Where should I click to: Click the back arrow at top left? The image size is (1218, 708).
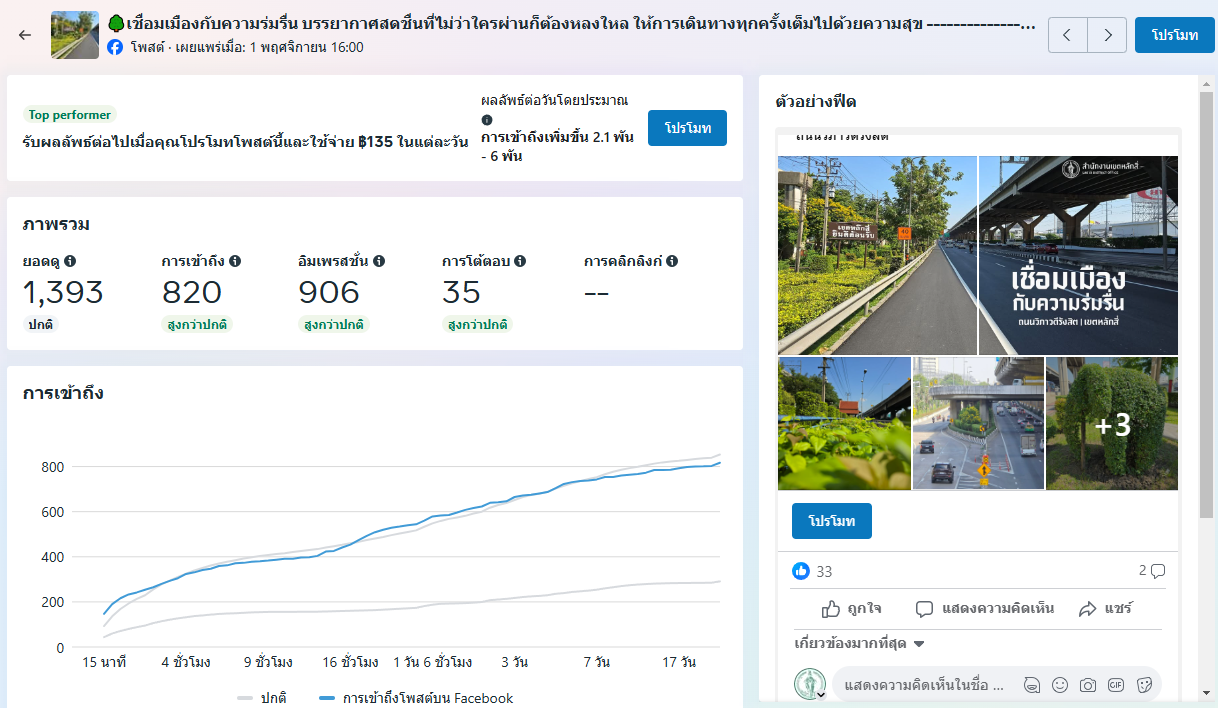tap(25, 35)
